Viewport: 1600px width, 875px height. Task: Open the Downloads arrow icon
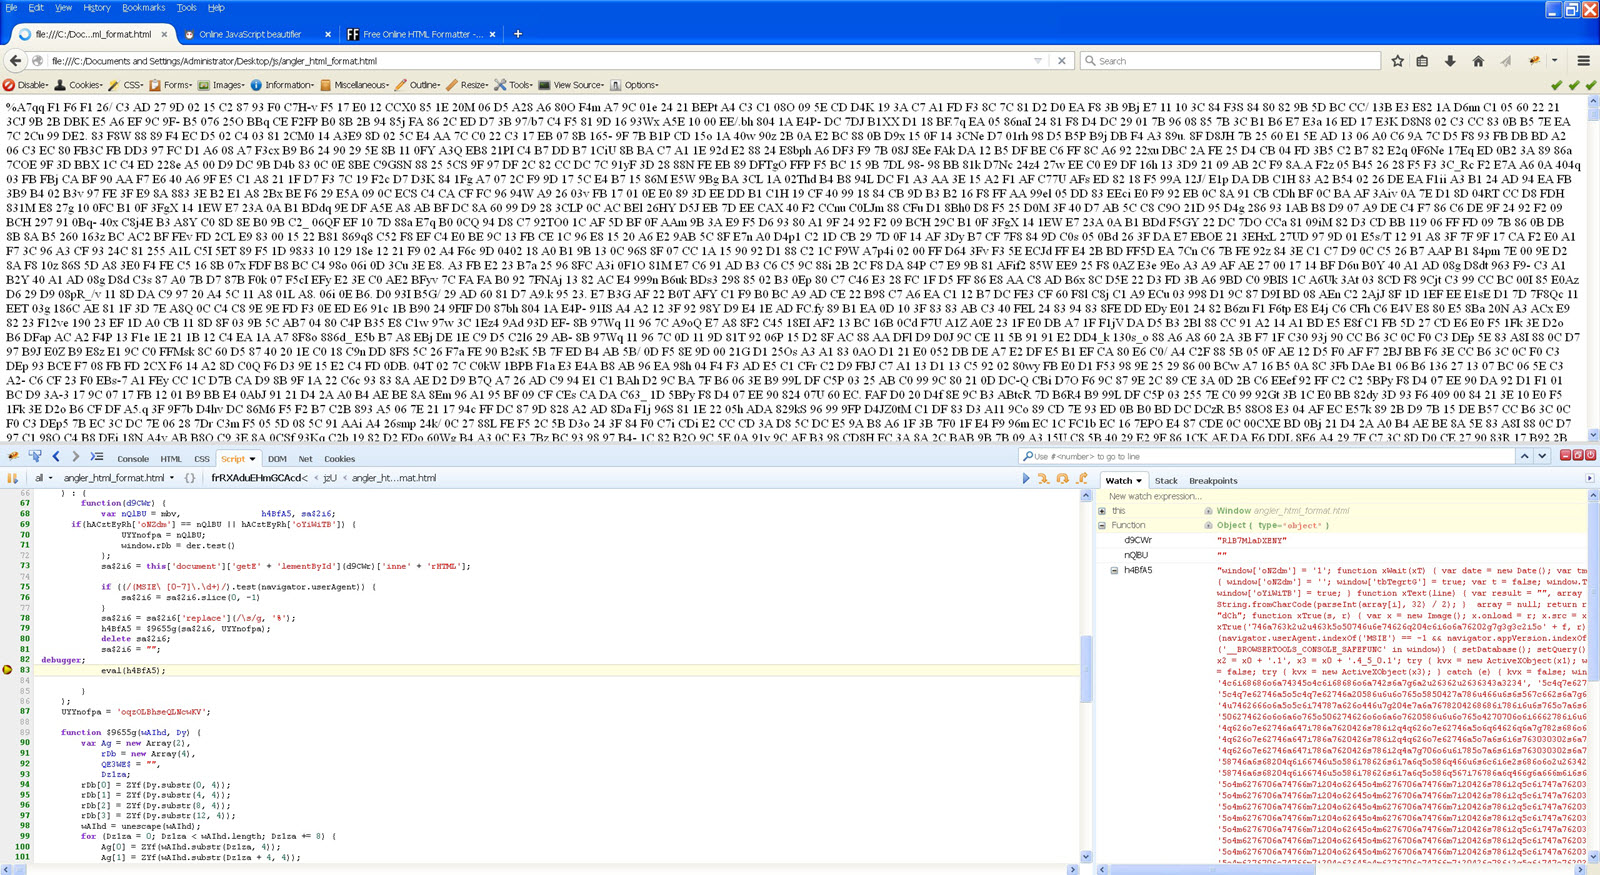click(1450, 61)
